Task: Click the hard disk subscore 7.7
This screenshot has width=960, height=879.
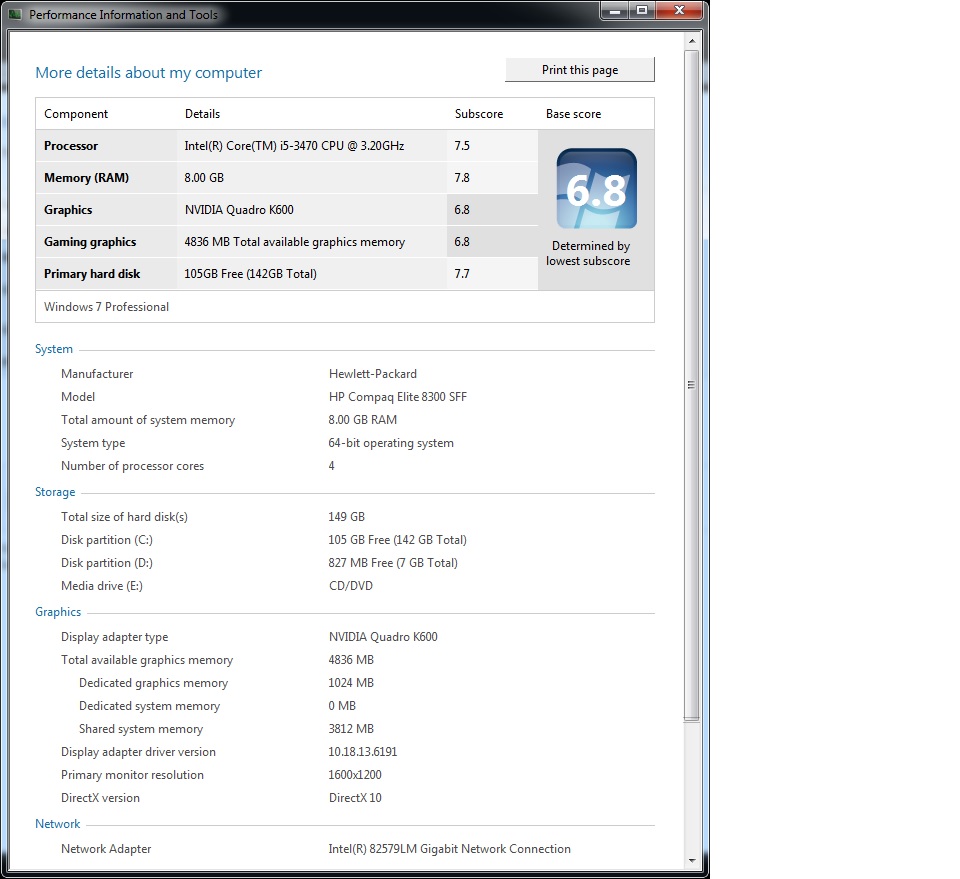Action: point(462,274)
